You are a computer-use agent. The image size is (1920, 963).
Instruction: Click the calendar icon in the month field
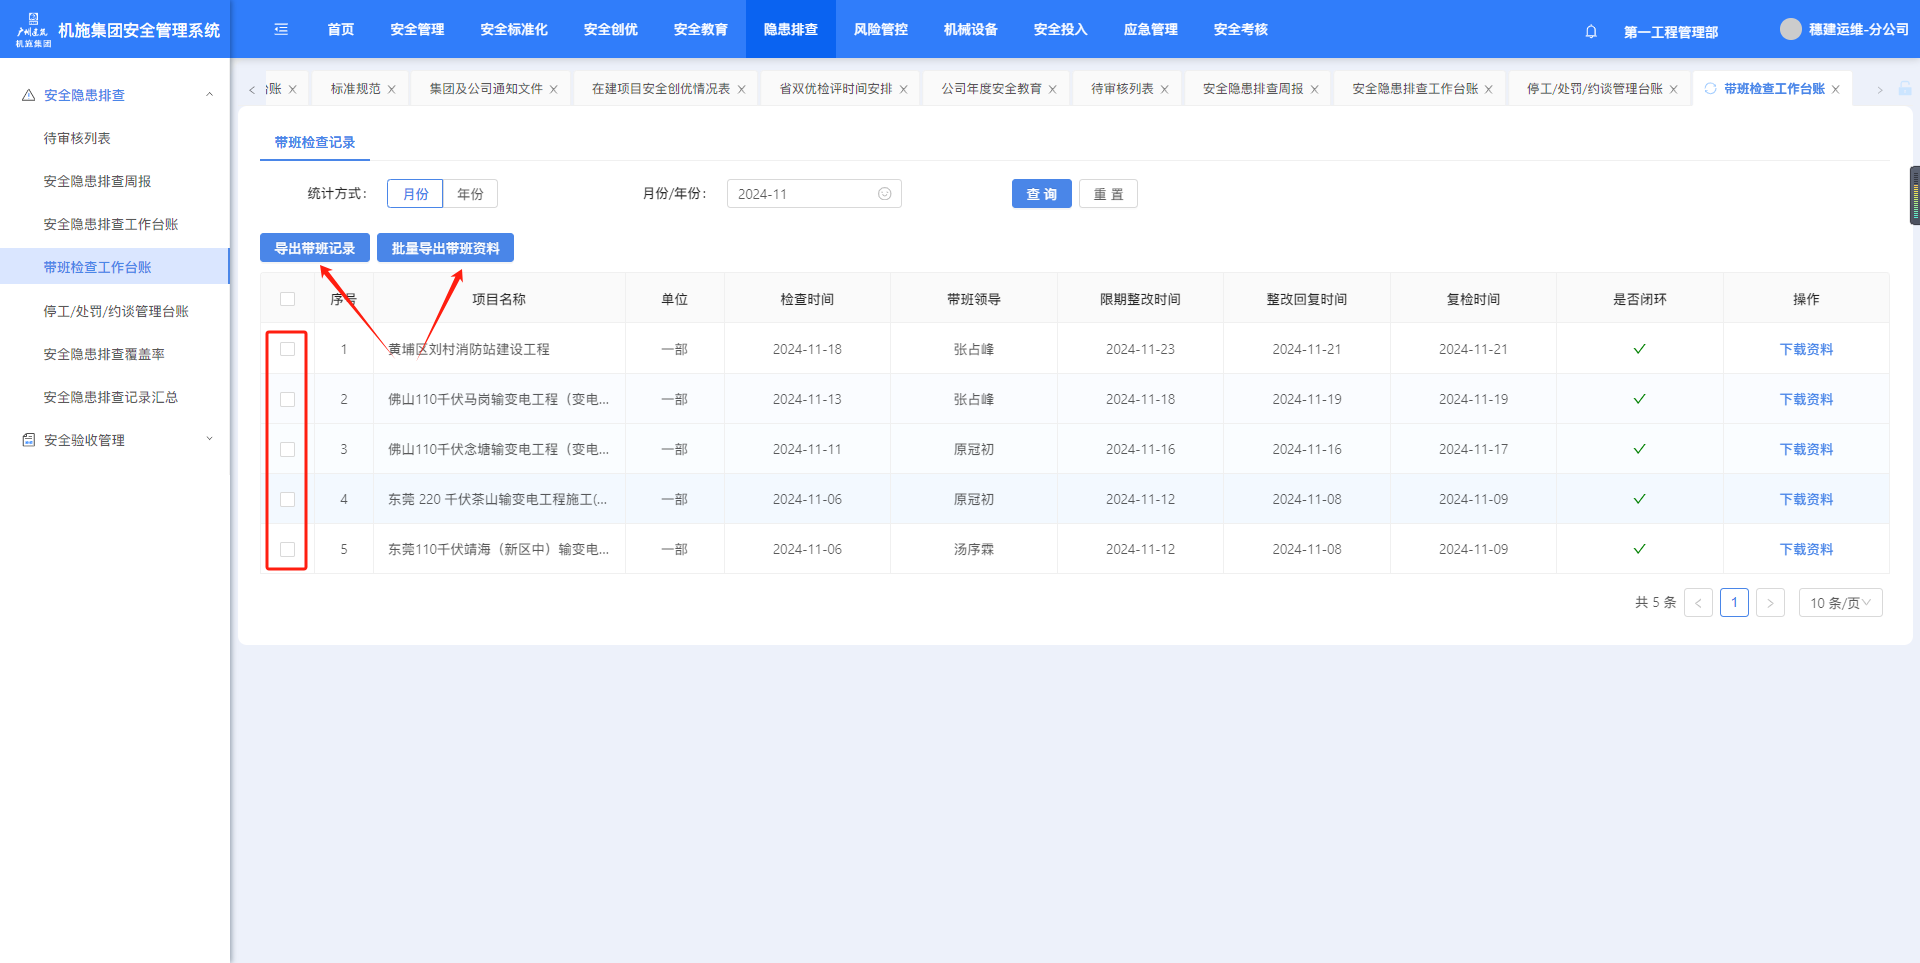point(884,194)
